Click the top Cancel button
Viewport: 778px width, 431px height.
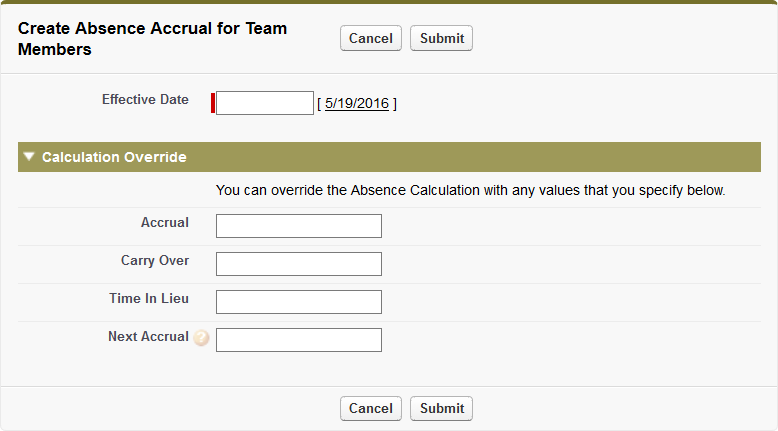click(370, 38)
